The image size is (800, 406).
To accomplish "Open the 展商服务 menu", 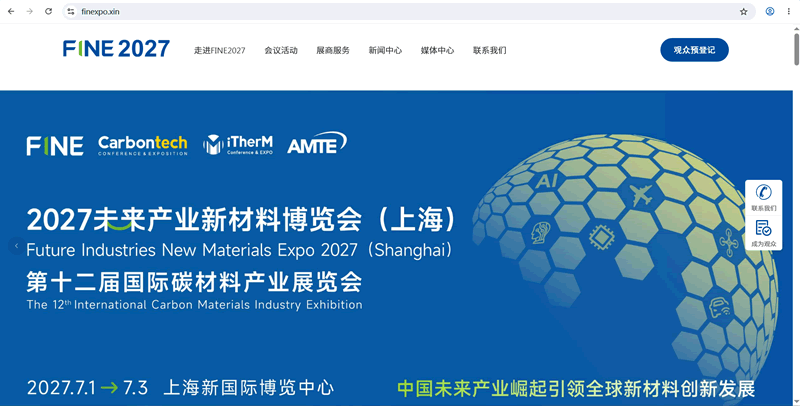I will coord(333,50).
